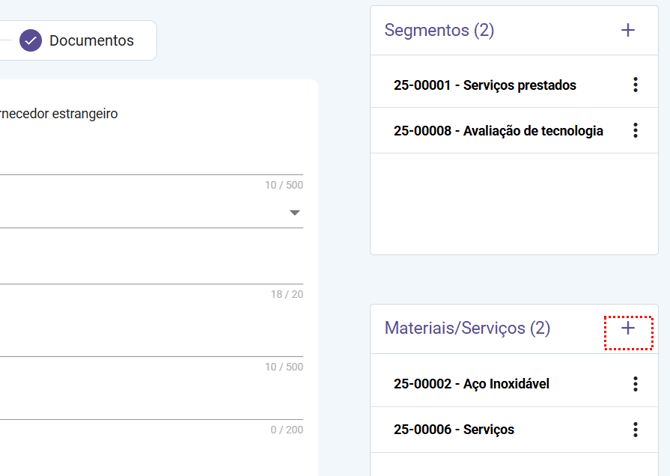The image size is (670, 476).
Task: Select the 25-00002 Aço Inoxidável material
Action: click(x=471, y=384)
